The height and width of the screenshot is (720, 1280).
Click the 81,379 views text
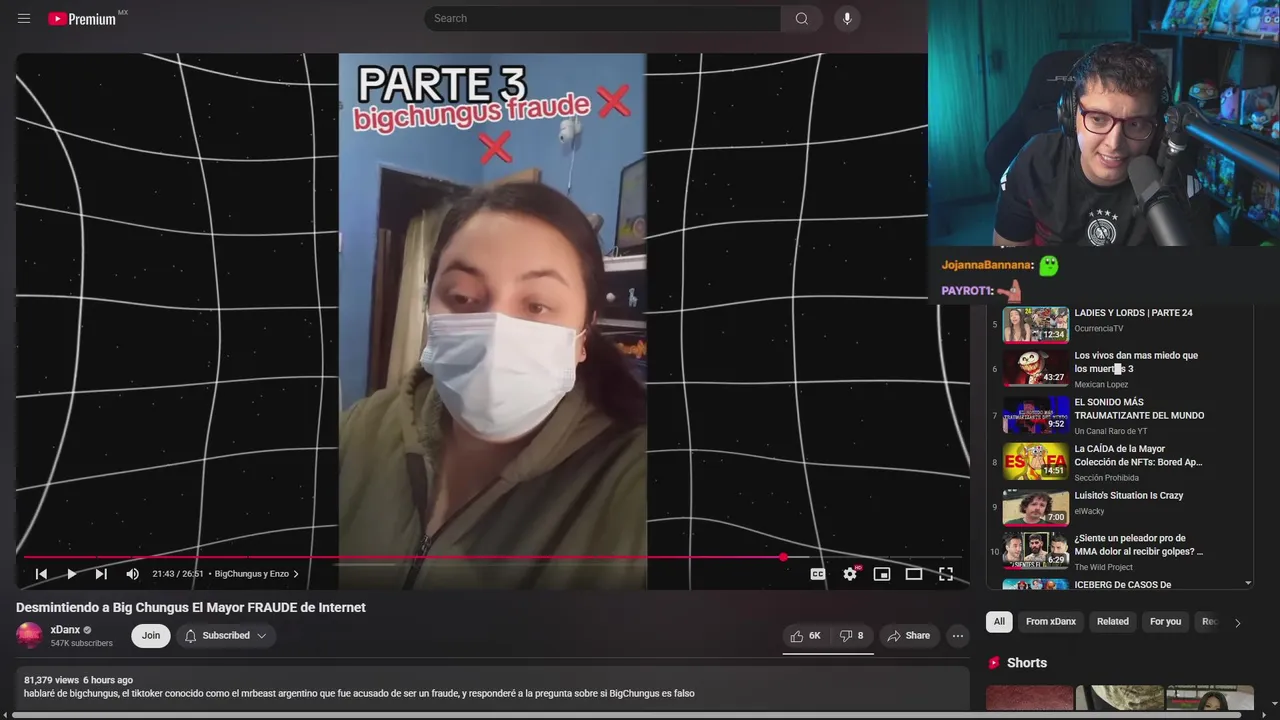[x=51, y=680]
